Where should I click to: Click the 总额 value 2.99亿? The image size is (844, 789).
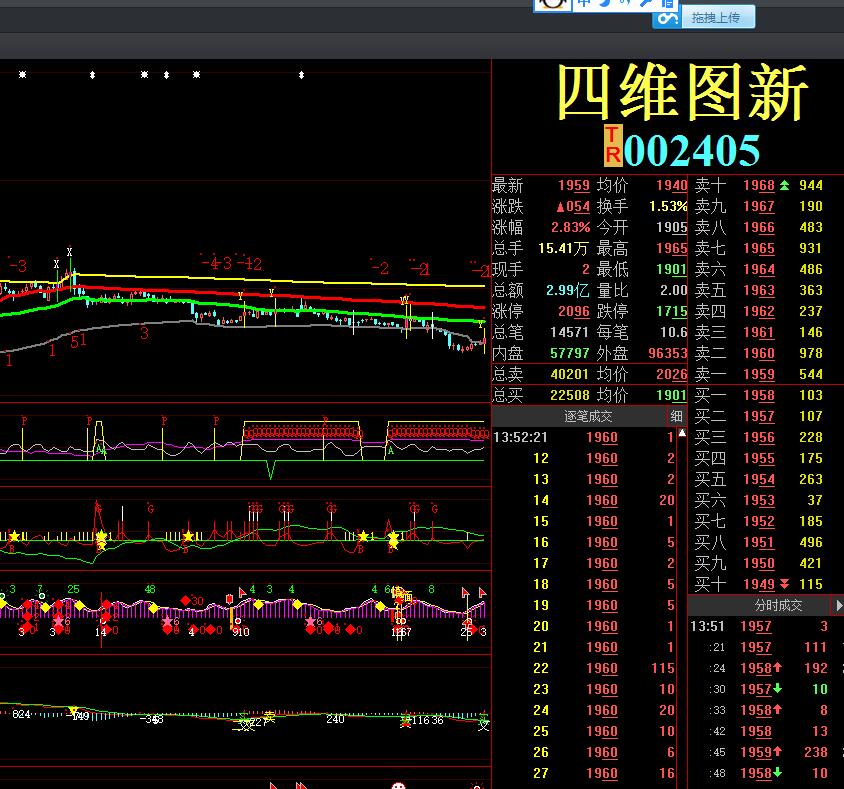point(568,291)
